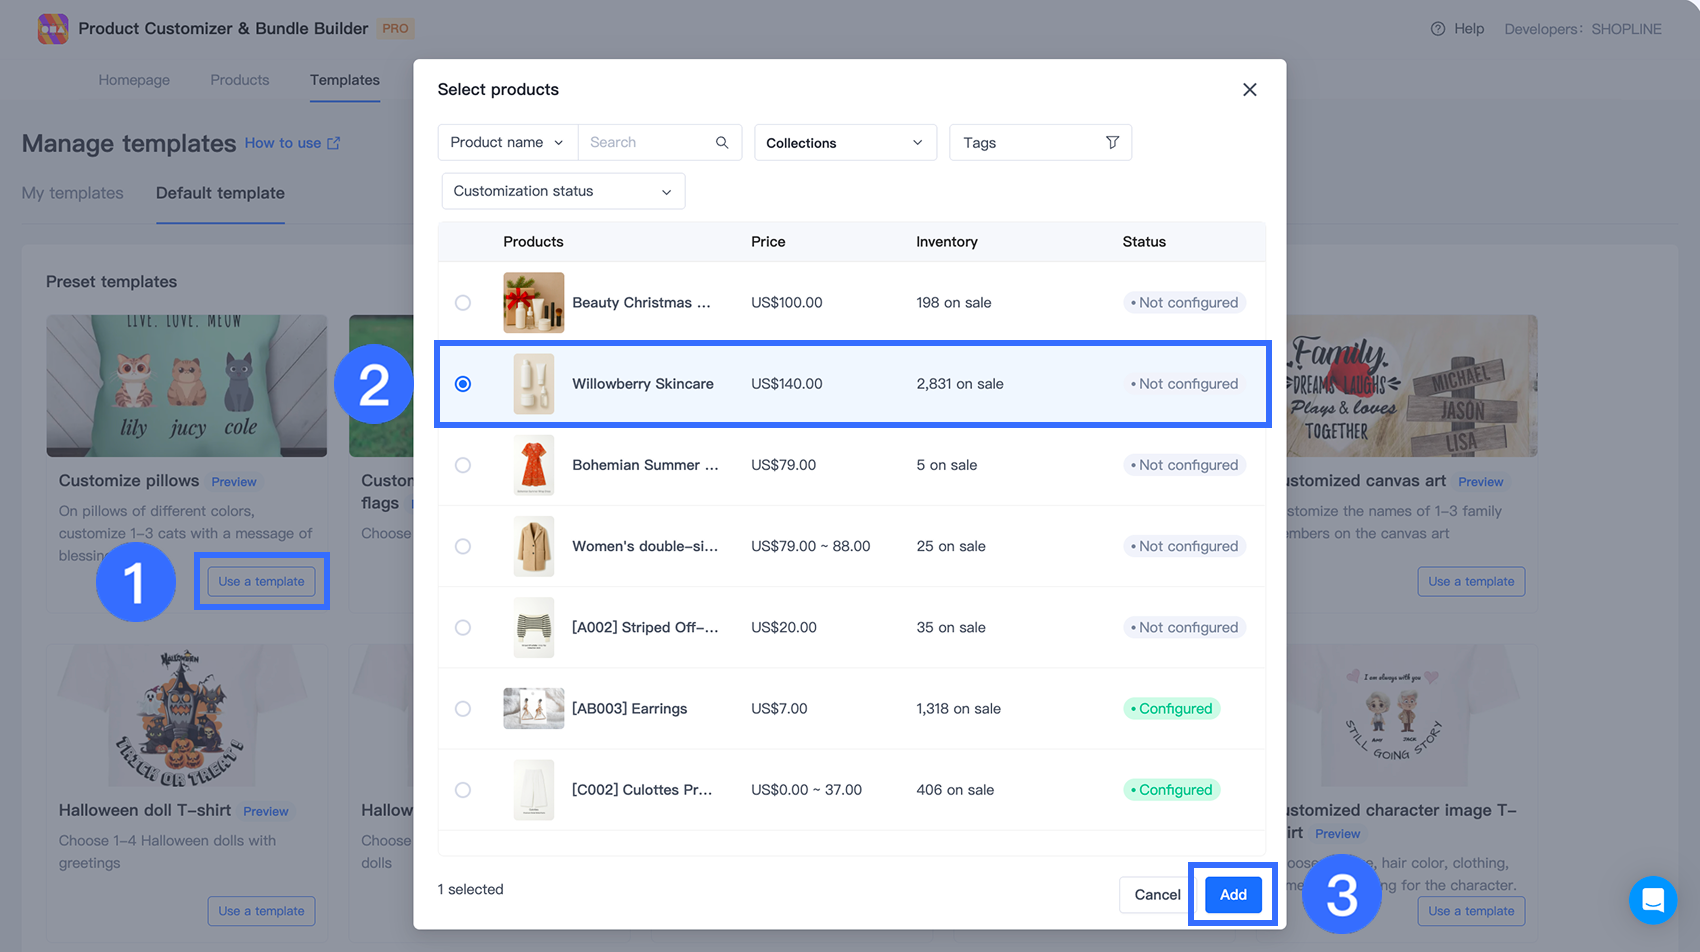Click the [C002] Culottes thumbnail

tap(533, 789)
